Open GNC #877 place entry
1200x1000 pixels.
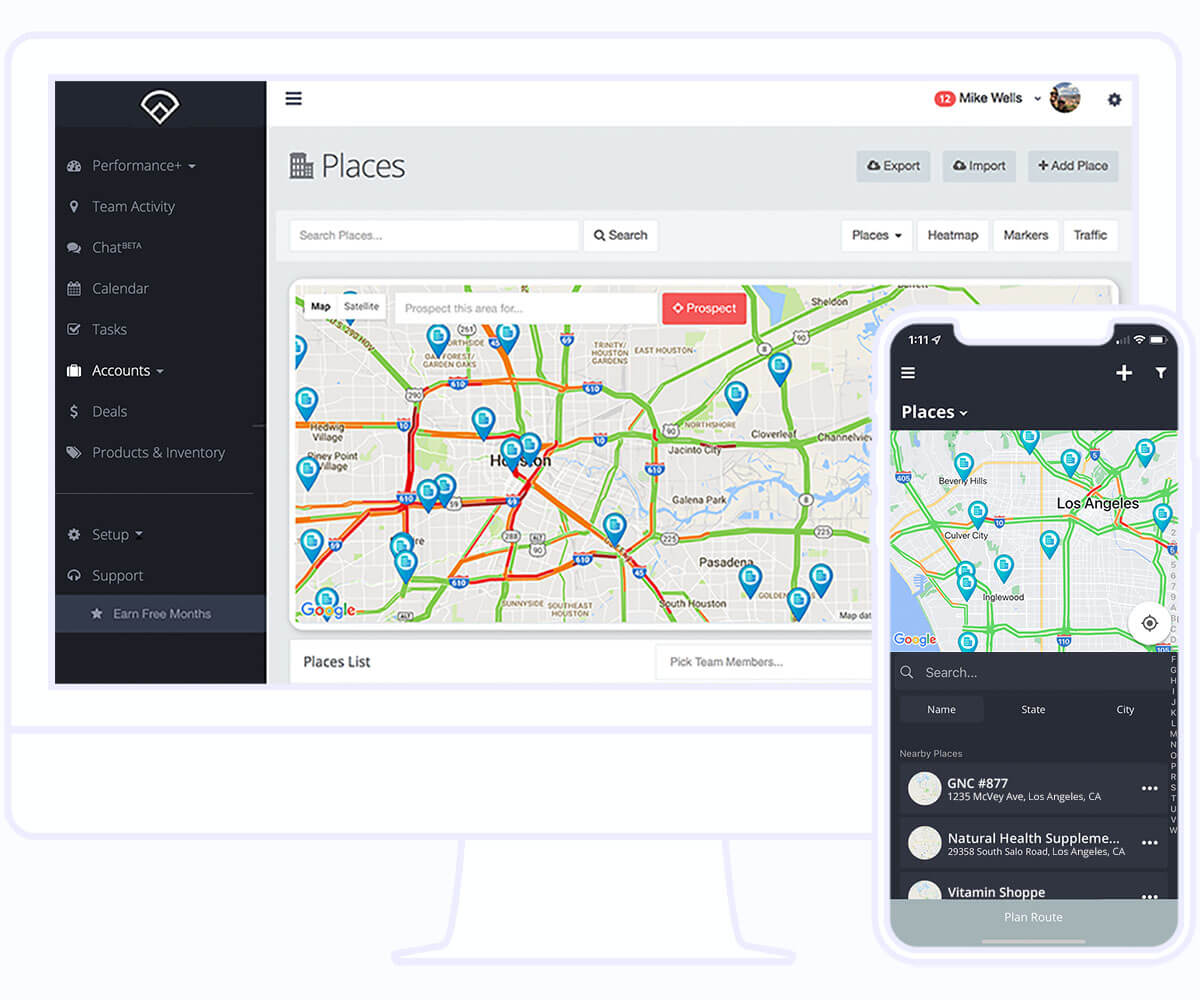1033,789
